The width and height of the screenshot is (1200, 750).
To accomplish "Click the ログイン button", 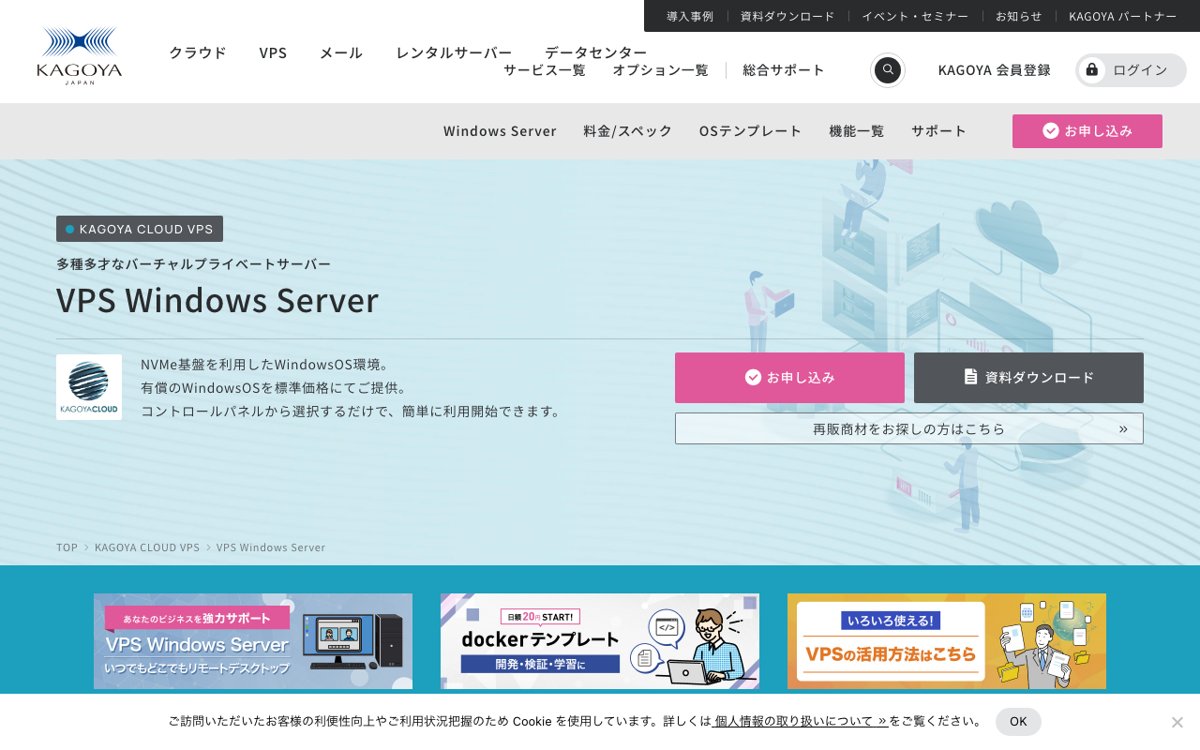I will pyautogui.click(x=1131, y=70).
